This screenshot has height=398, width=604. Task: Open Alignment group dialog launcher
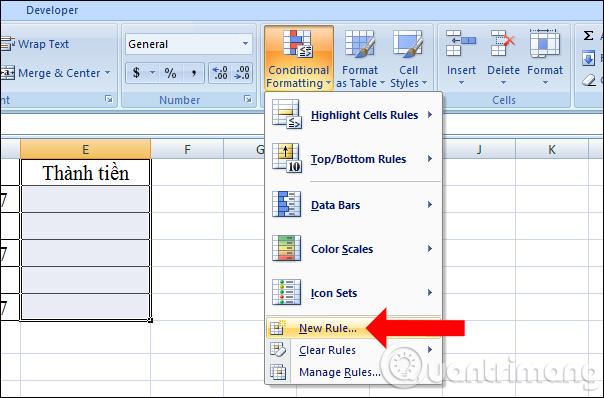109,99
